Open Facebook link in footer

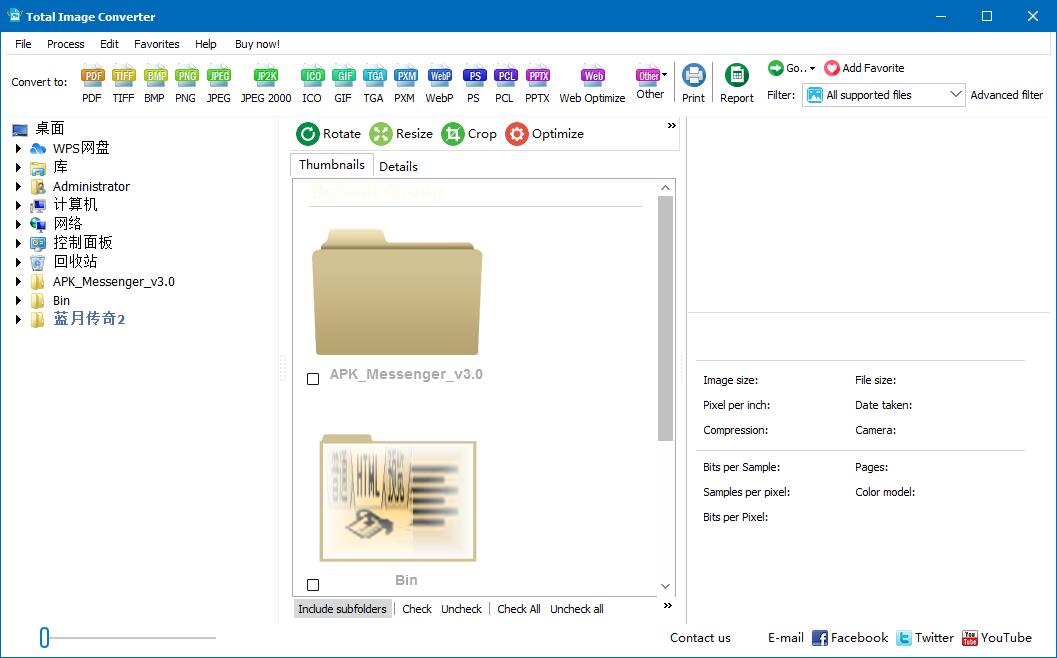point(850,638)
